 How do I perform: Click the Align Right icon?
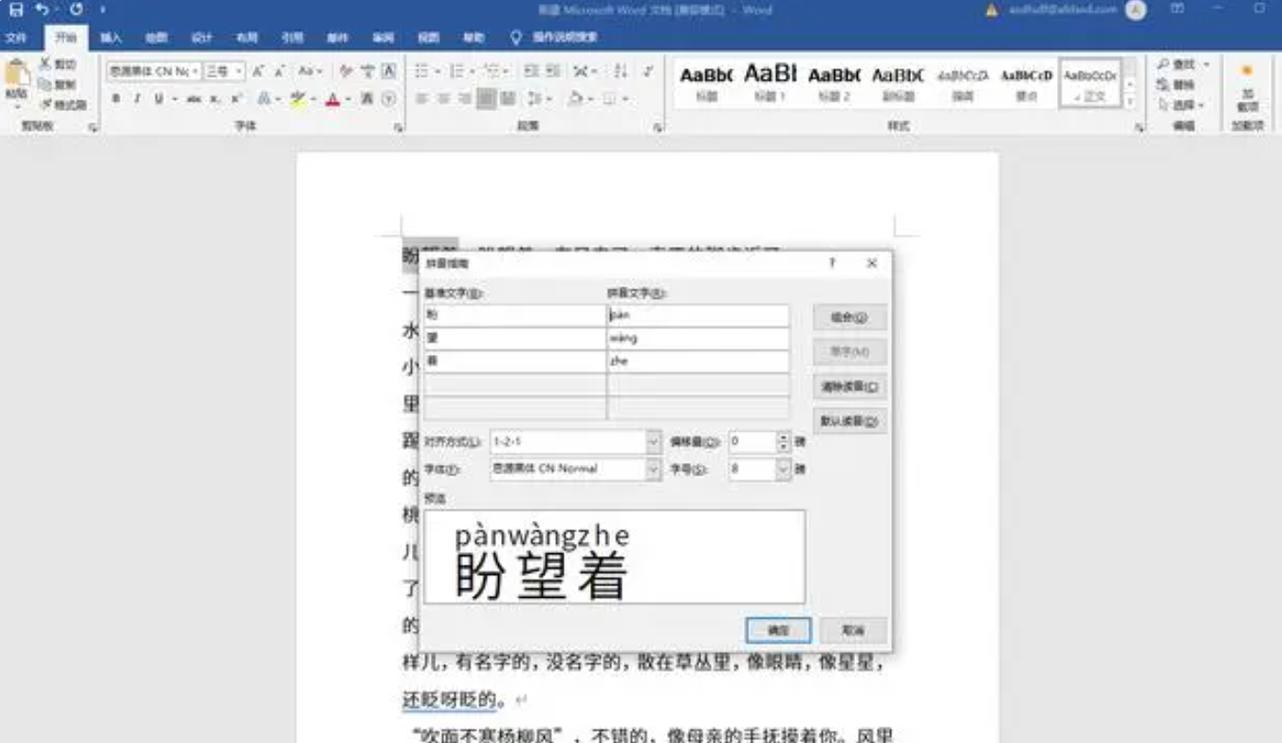[465, 99]
